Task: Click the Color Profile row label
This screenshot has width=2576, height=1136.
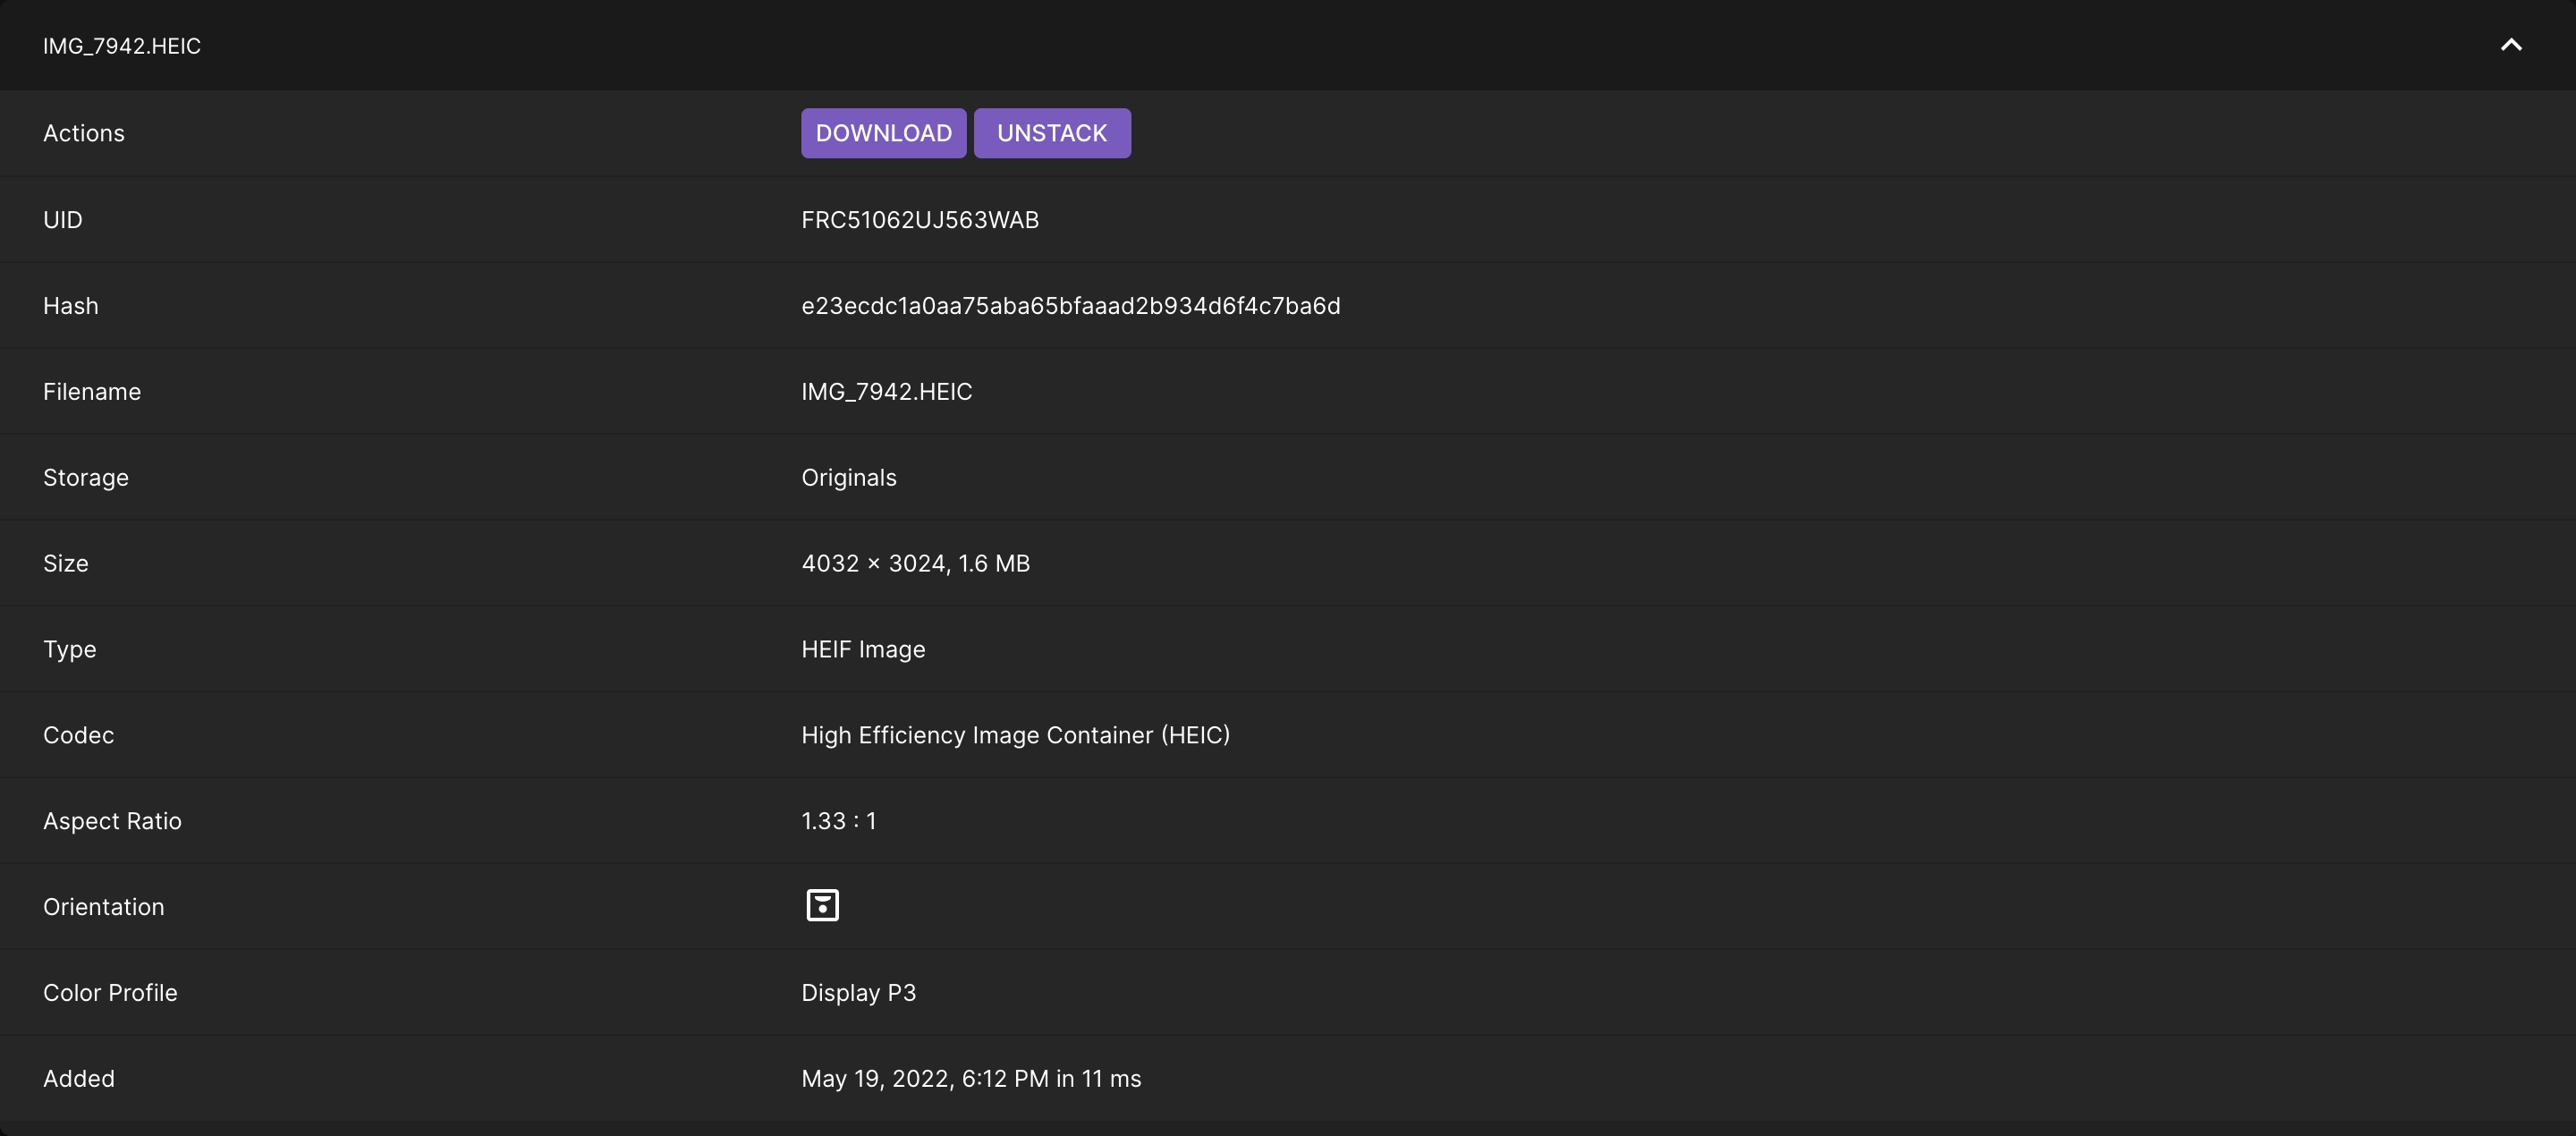Action: pyautogui.click(x=110, y=993)
